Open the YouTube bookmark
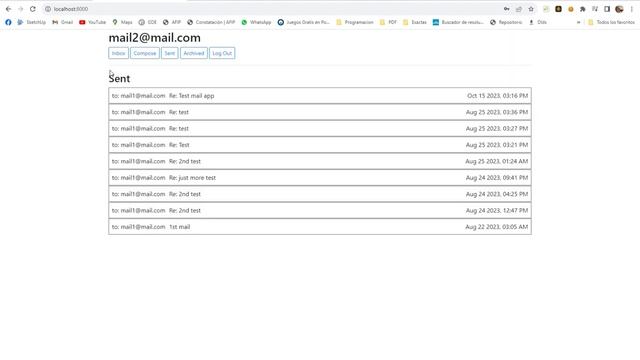 click(x=92, y=22)
